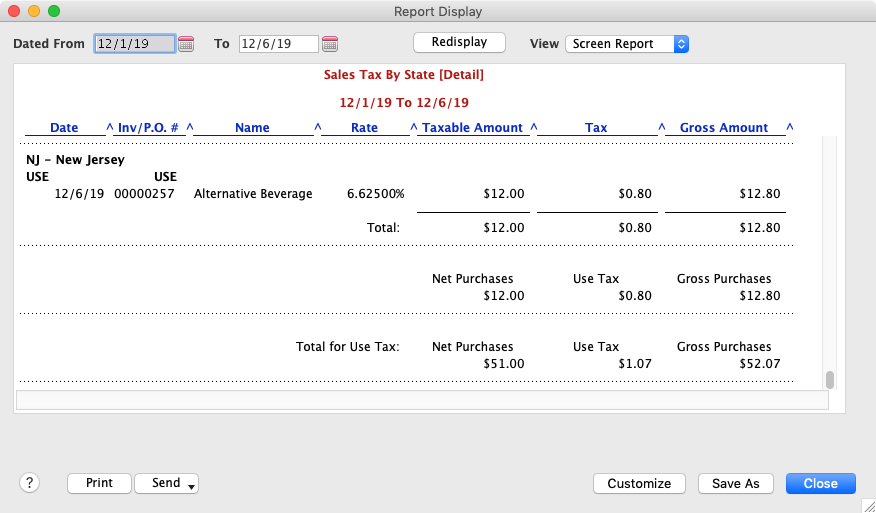
Task: Sort by the Taxable Amount column caret
Action: click(x=534, y=127)
